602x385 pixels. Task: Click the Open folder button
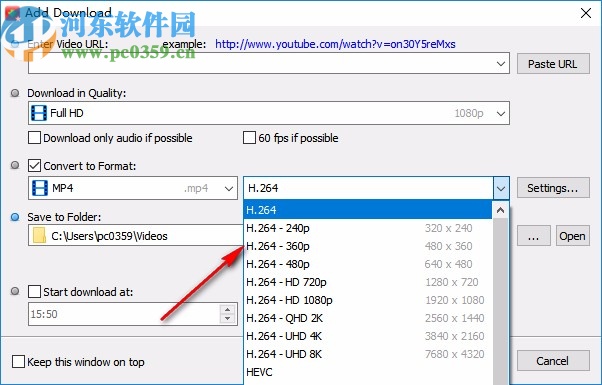click(x=572, y=236)
